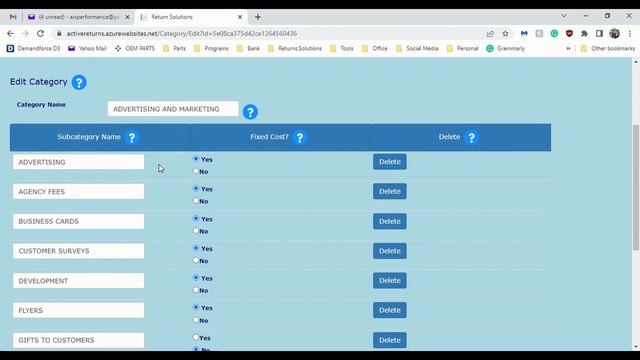Select No for ADVERTISING fixed cost
The height and width of the screenshot is (360, 640).
[x=196, y=171]
